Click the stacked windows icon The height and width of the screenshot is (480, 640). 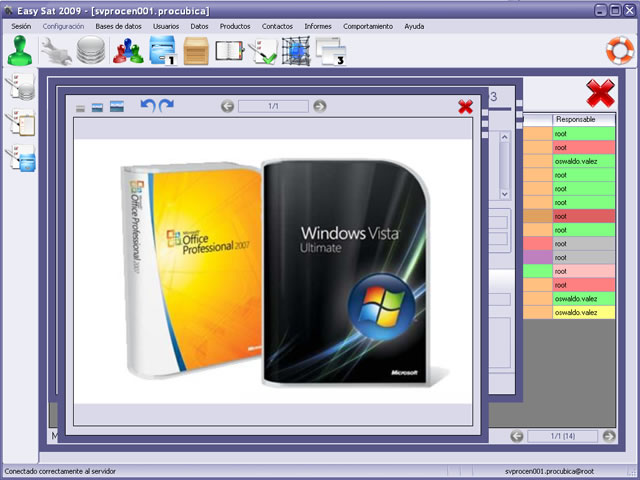331,51
